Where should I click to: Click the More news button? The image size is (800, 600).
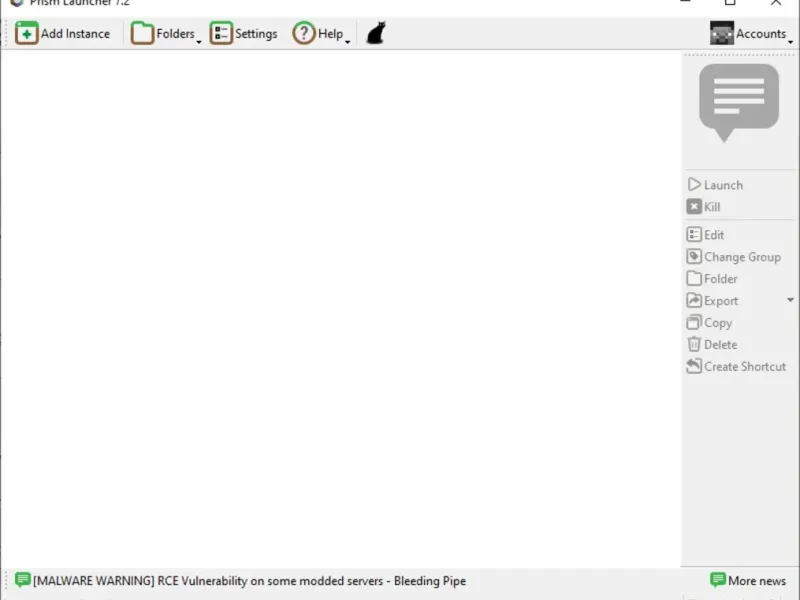(x=748, y=581)
